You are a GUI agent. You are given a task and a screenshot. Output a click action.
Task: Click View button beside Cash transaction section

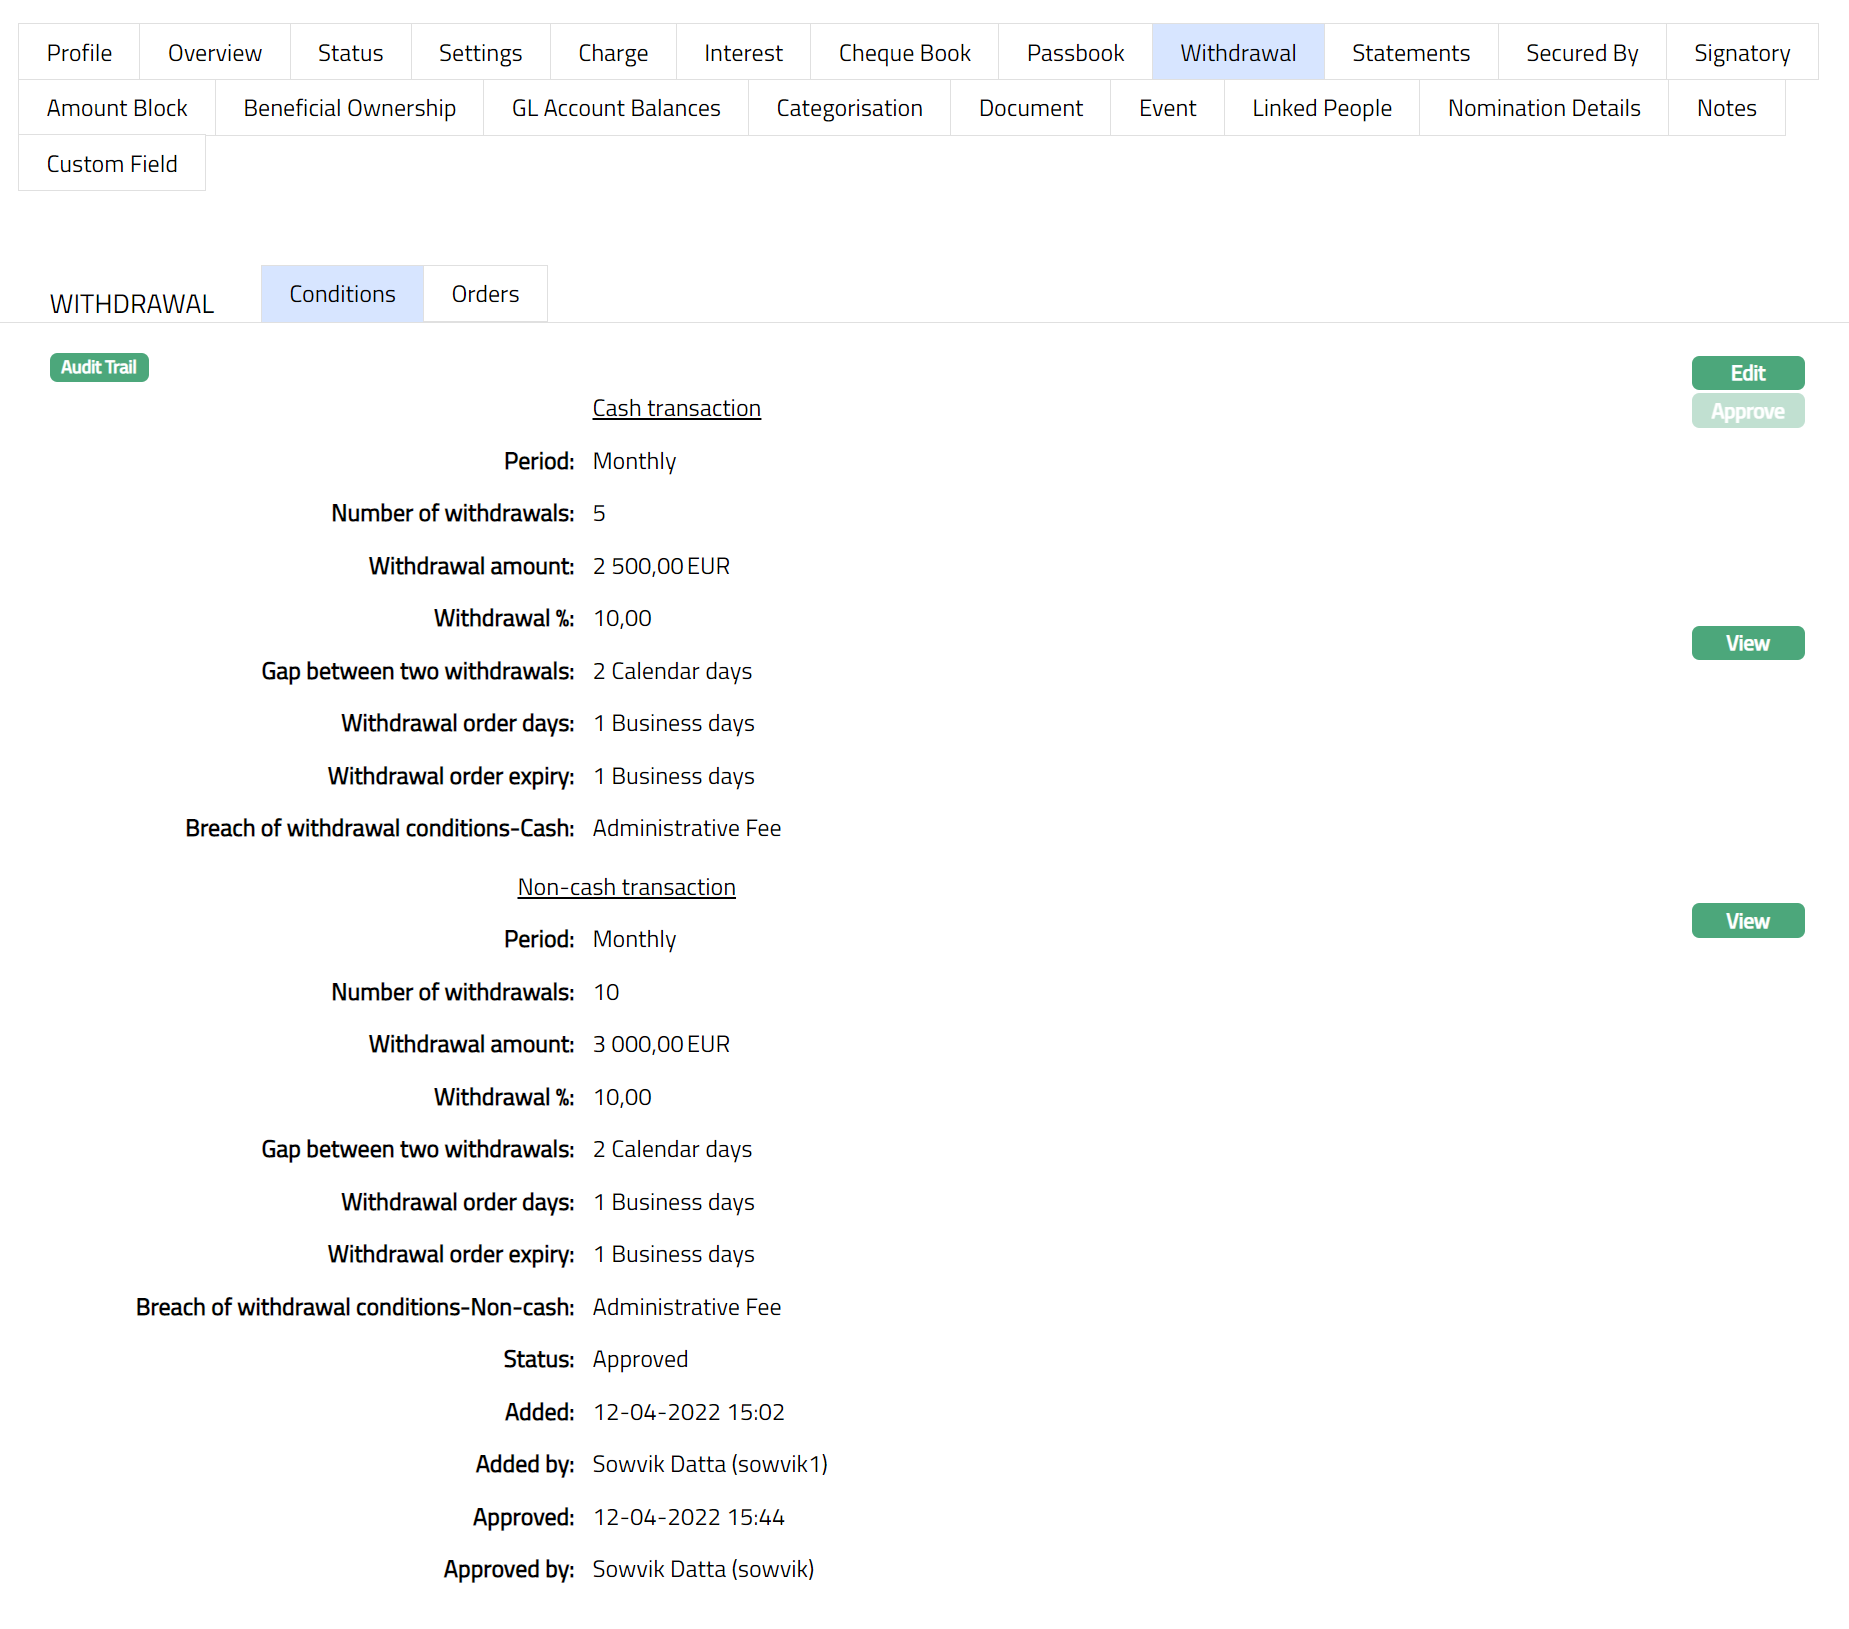pos(1747,643)
